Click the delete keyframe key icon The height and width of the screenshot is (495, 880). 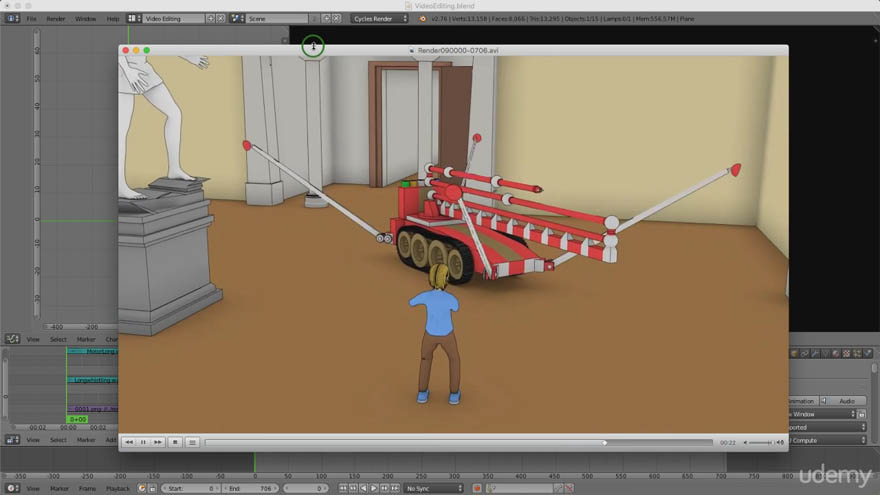[569, 488]
